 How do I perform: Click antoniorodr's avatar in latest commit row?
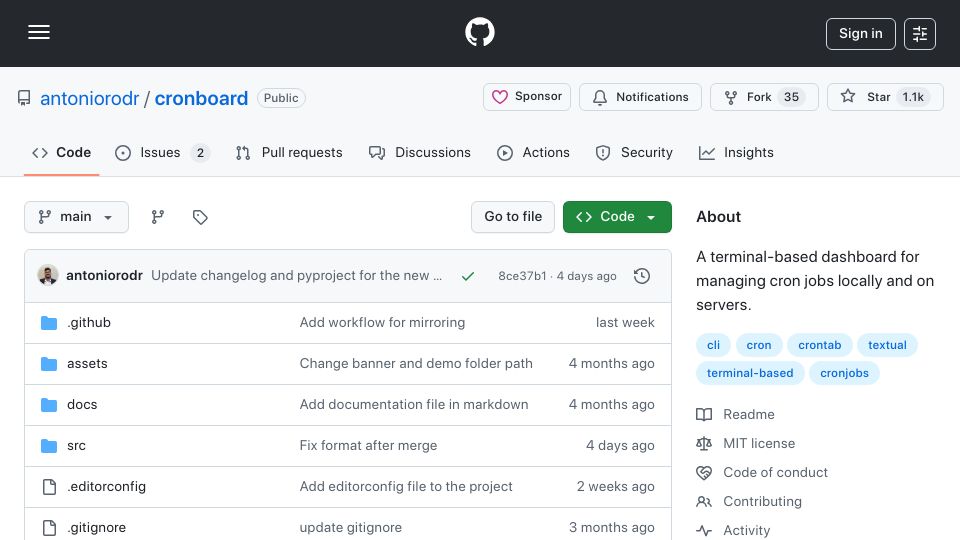click(x=48, y=276)
